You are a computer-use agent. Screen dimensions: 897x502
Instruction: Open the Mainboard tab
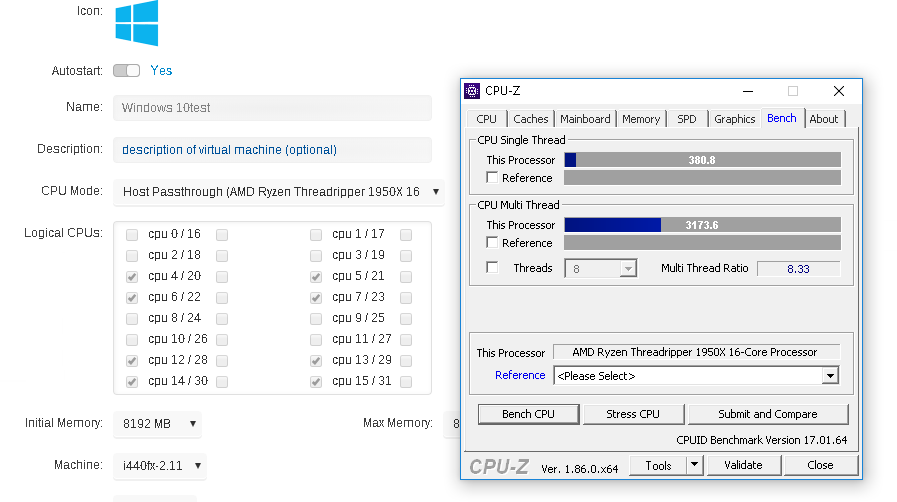pos(585,119)
